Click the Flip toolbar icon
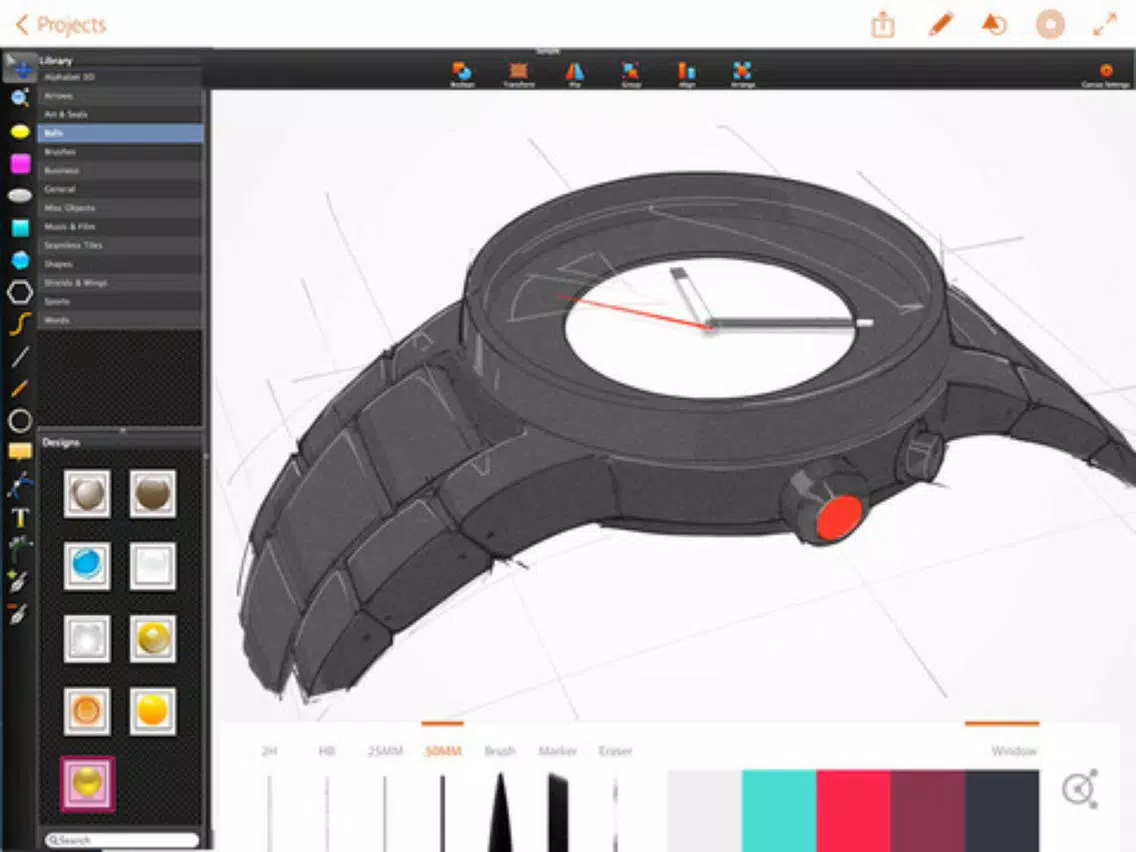1136x852 pixels. (x=575, y=73)
